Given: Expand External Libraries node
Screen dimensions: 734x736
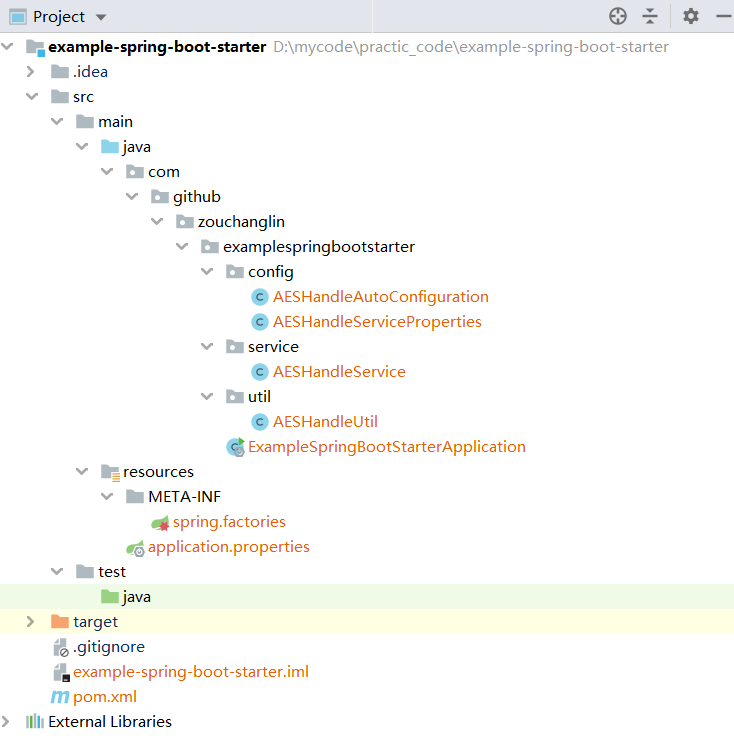Looking at the screenshot, I should [x=8, y=722].
